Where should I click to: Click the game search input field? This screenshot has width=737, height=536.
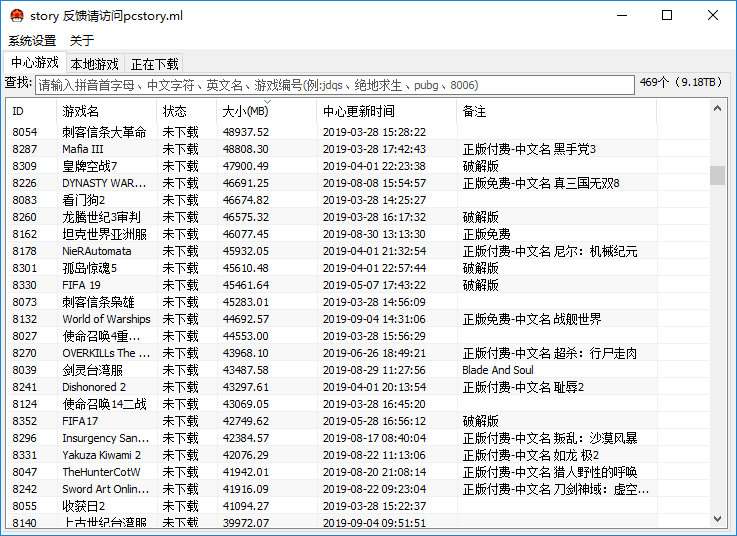pyautogui.click(x=334, y=85)
